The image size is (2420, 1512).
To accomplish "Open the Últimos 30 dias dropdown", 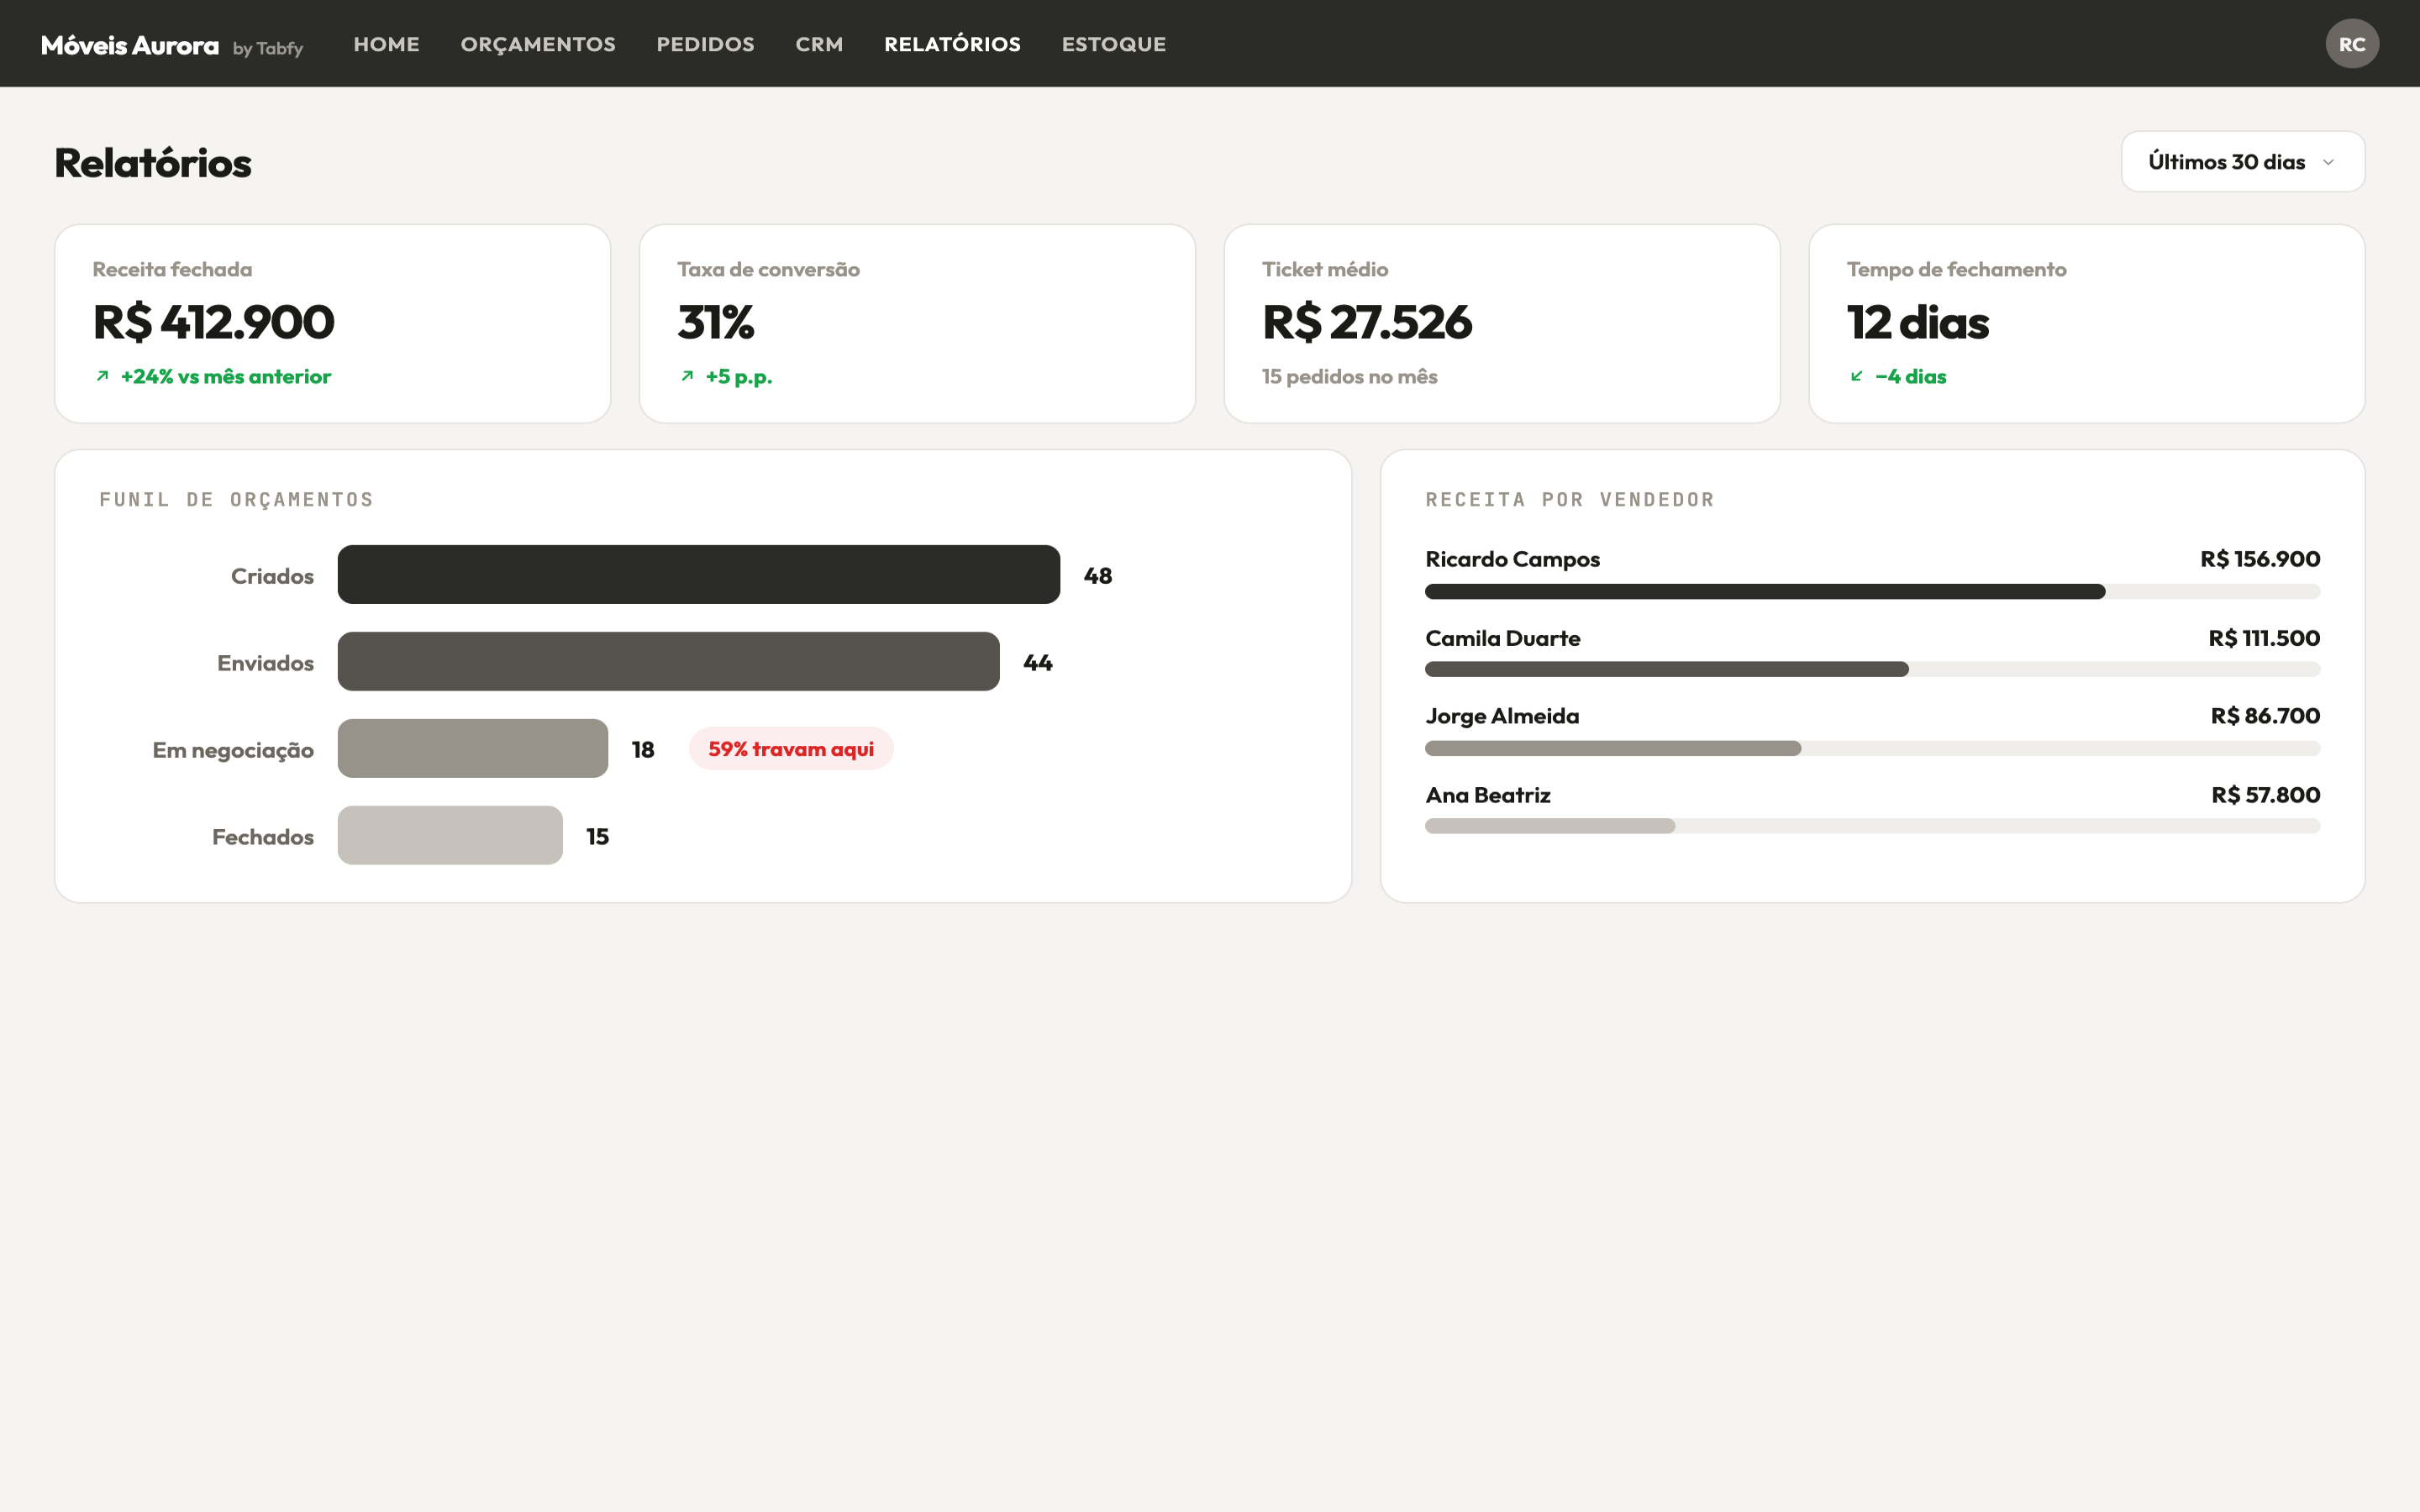I will tap(2242, 162).
